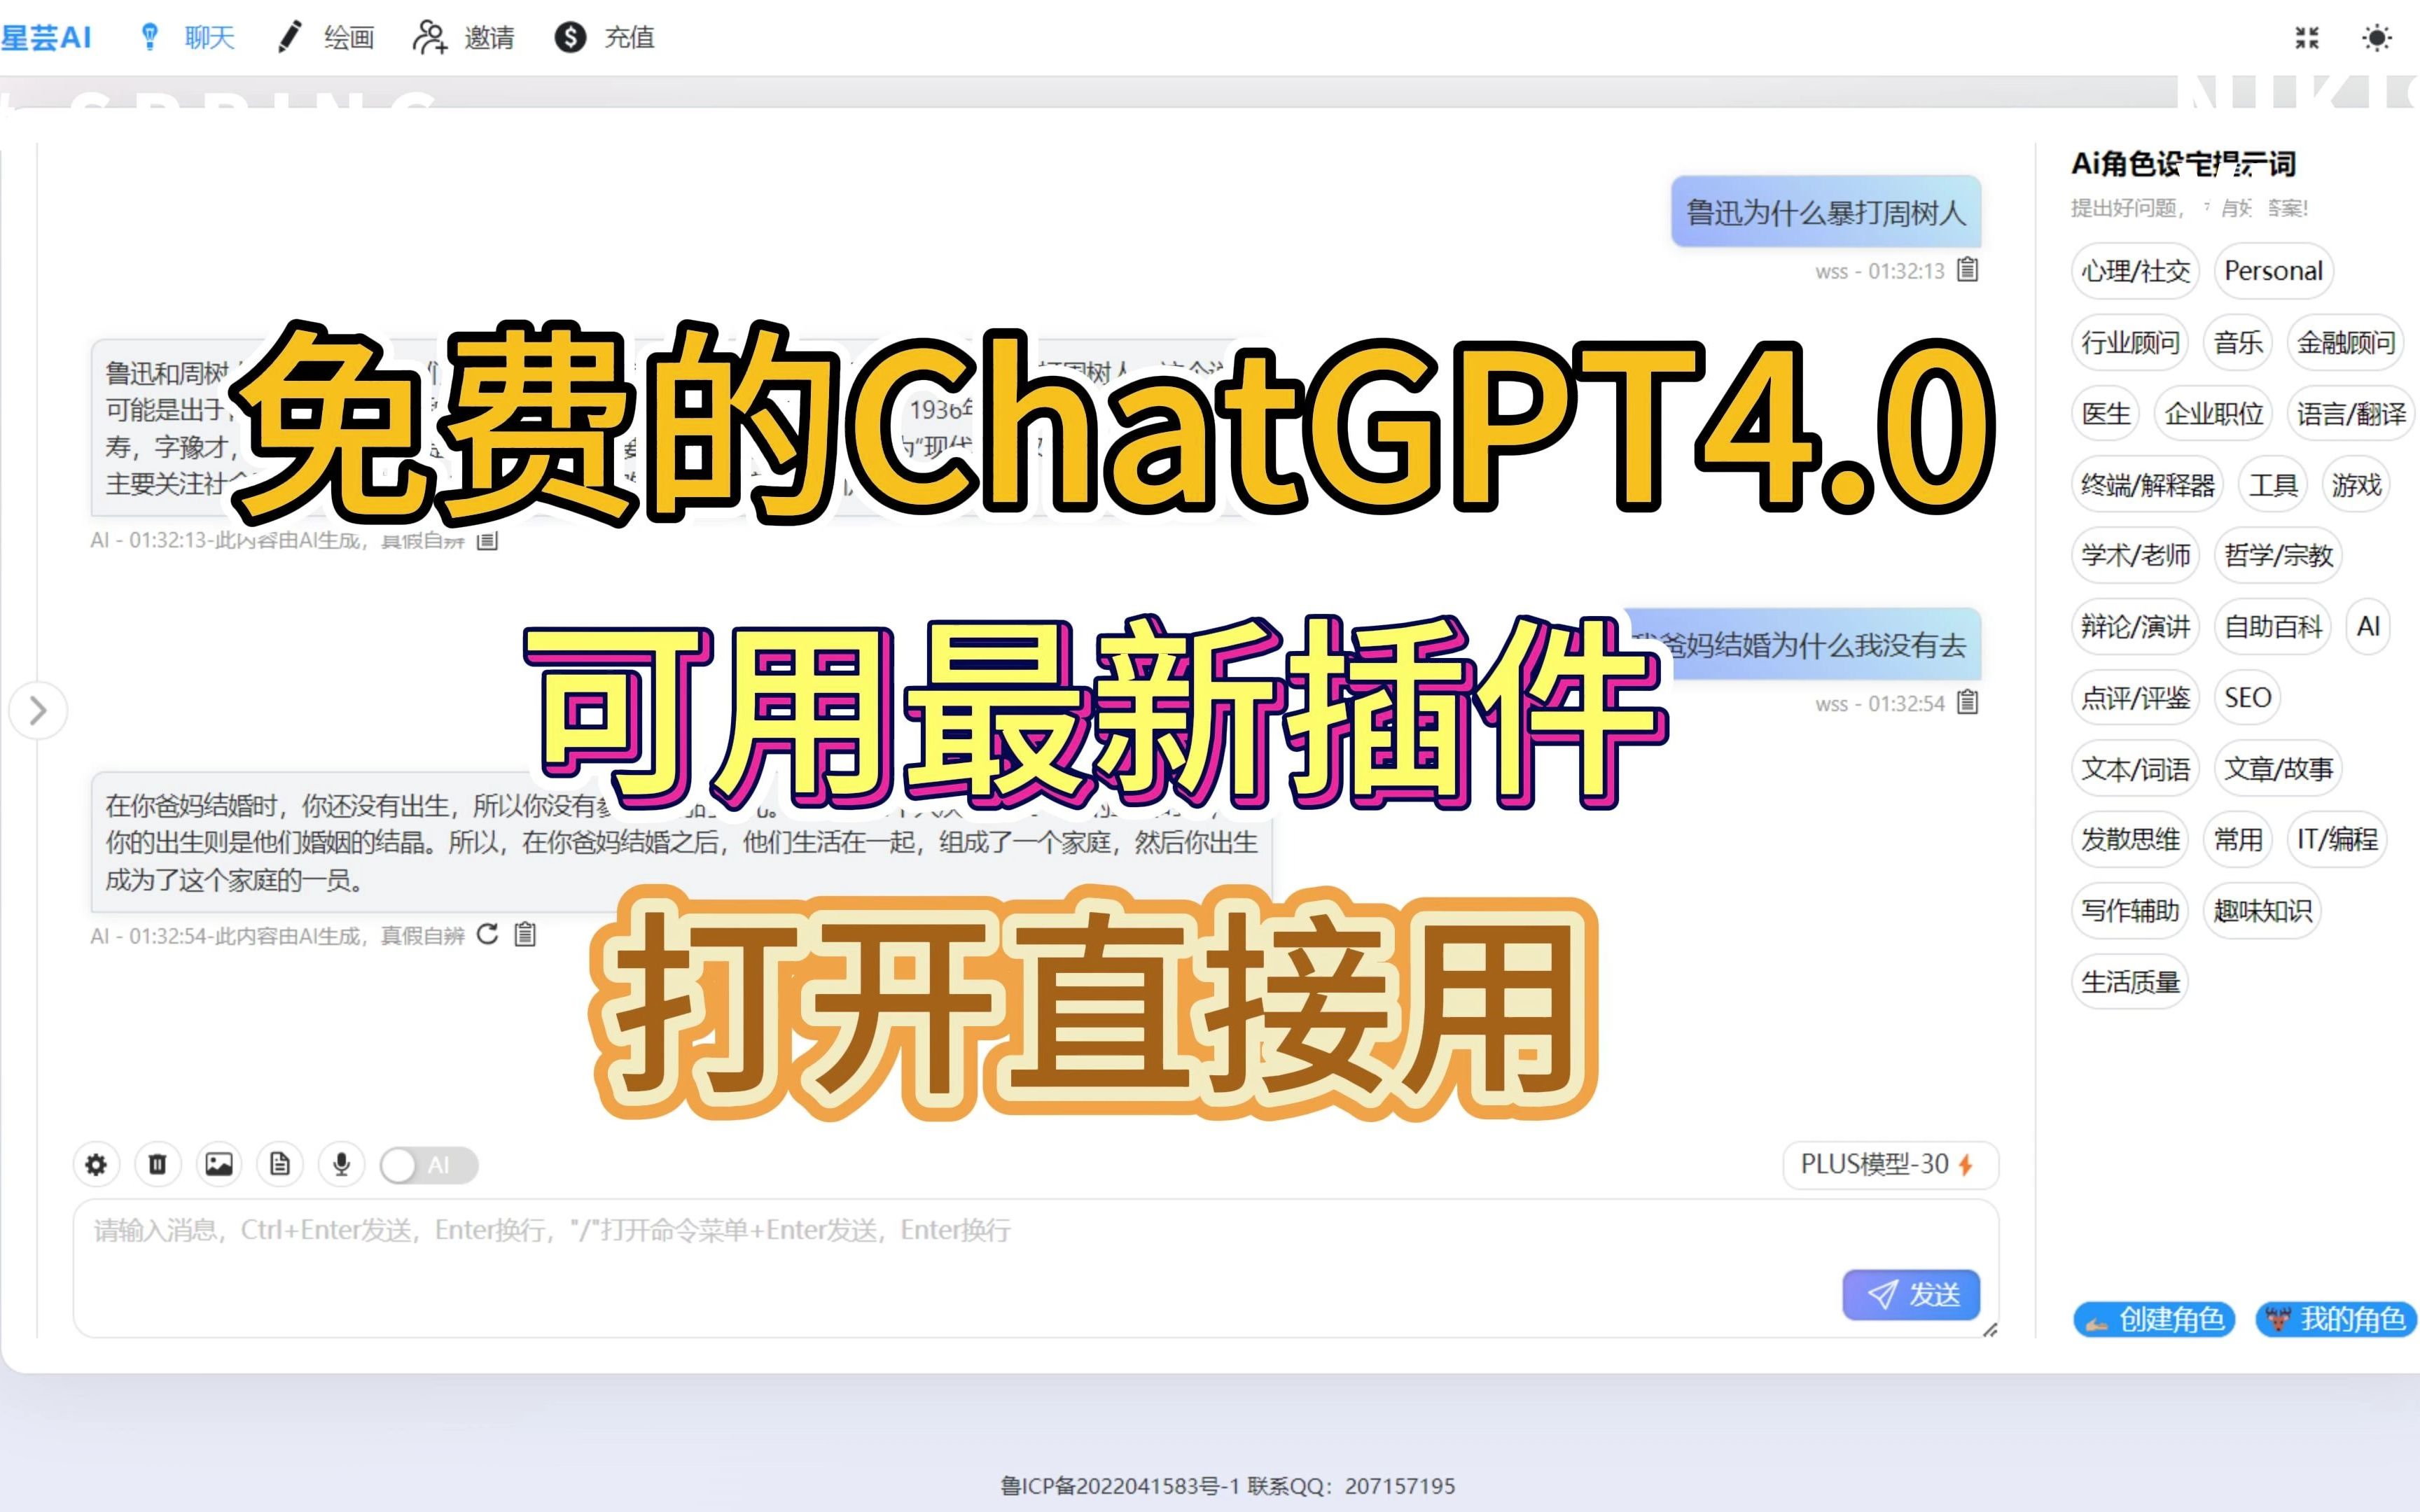2420x1512 pixels.
Task: Pick the 生活质量 category
Action: point(2130,982)
